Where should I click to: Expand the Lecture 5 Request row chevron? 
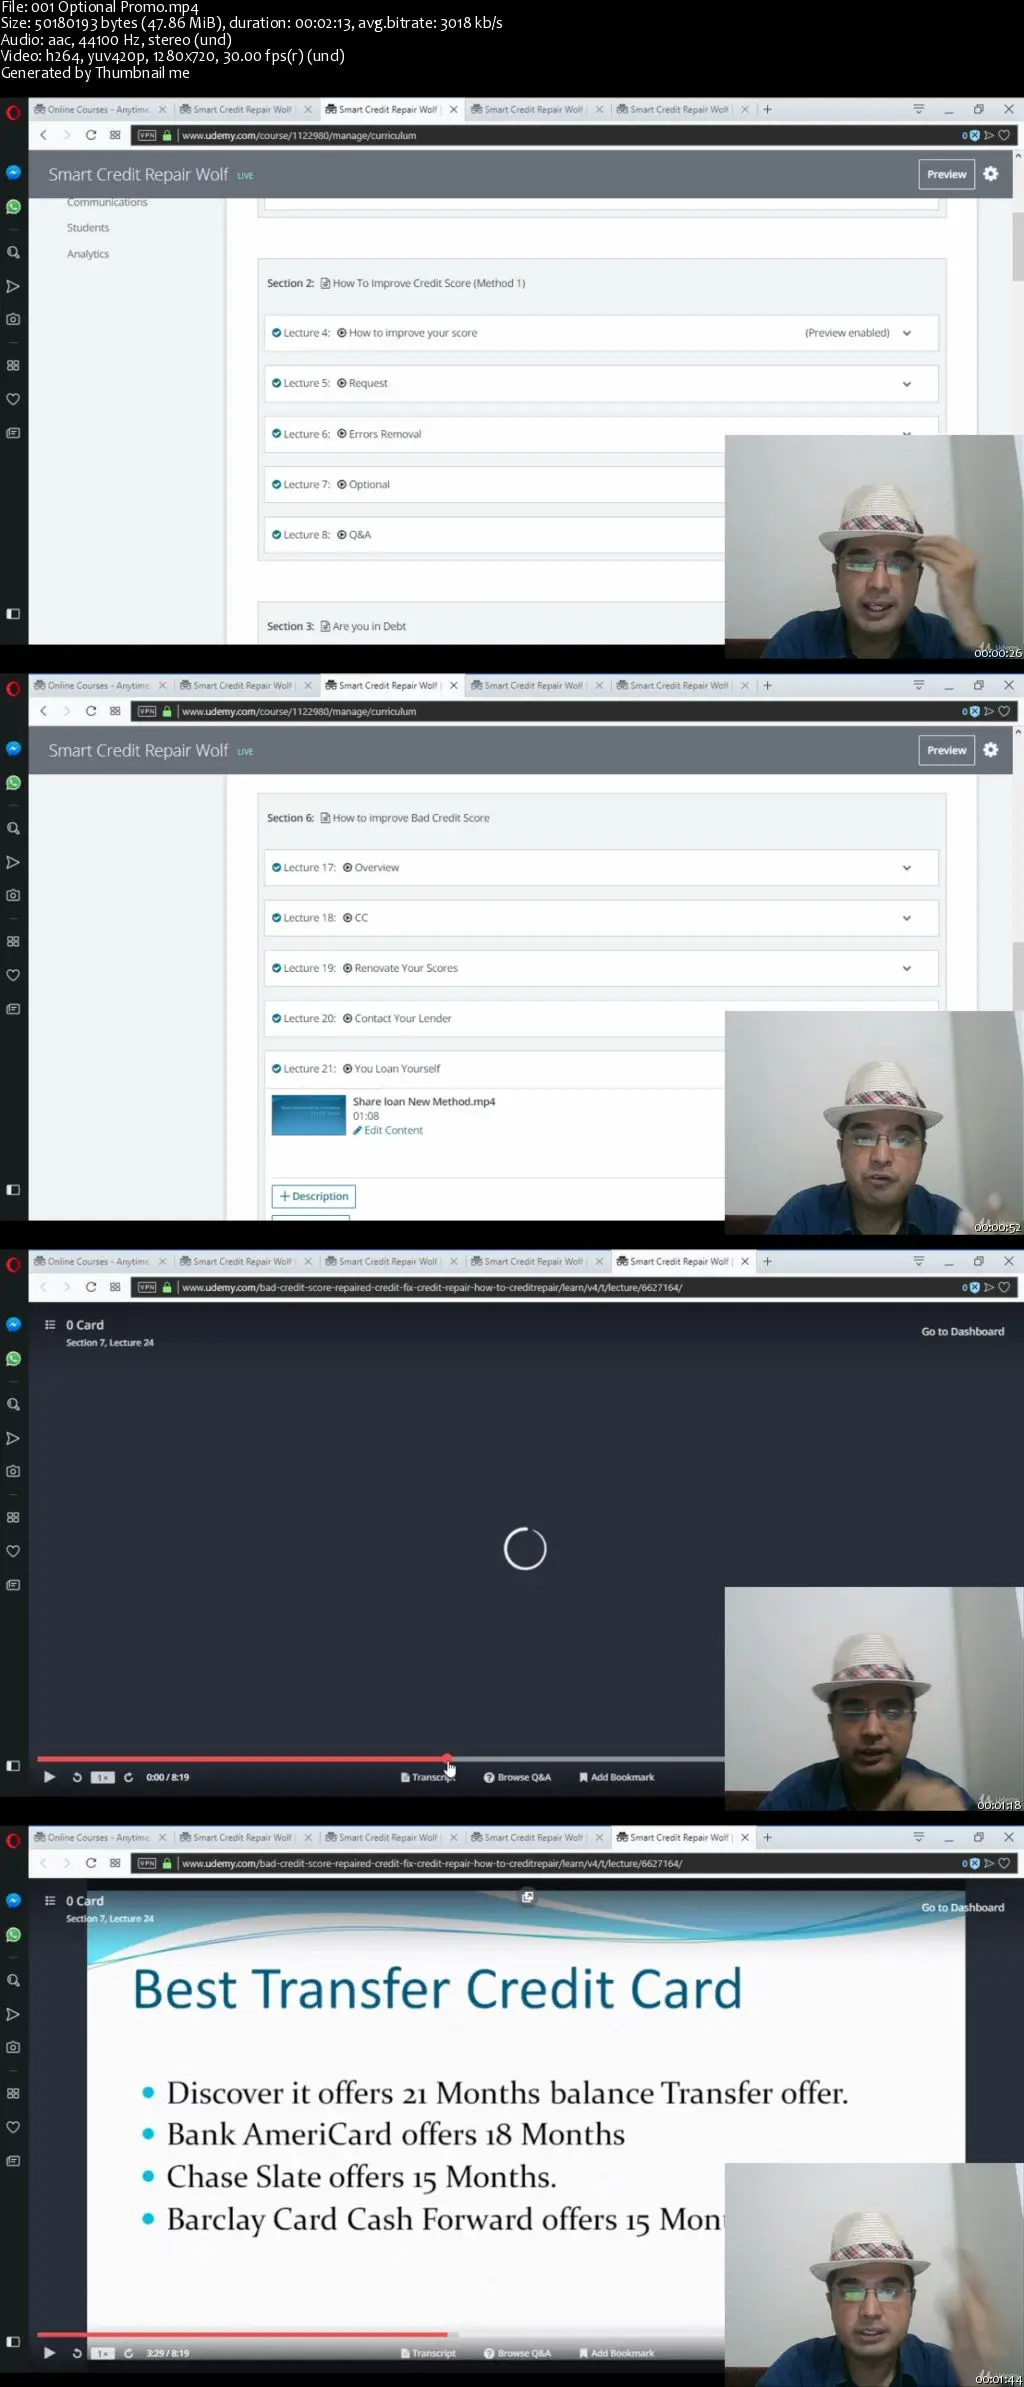[x=907, y=384]
